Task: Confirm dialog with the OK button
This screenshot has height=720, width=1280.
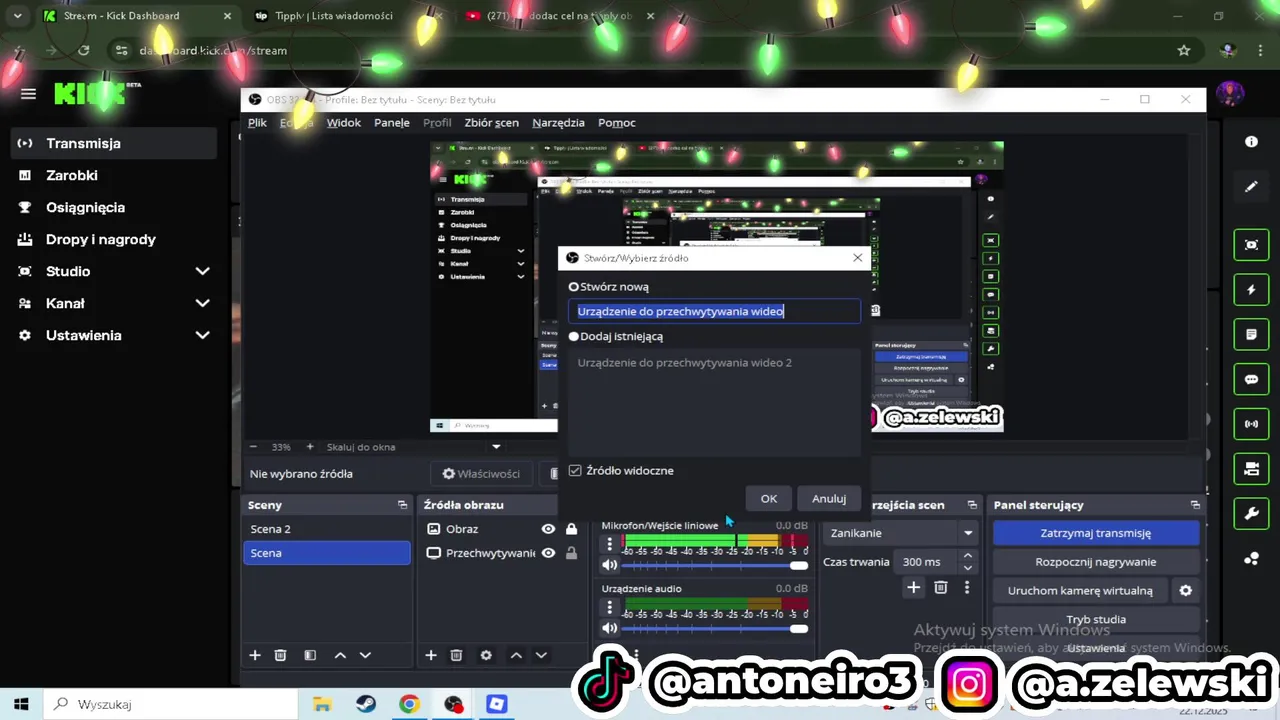Action: click(x=768, y=498)
